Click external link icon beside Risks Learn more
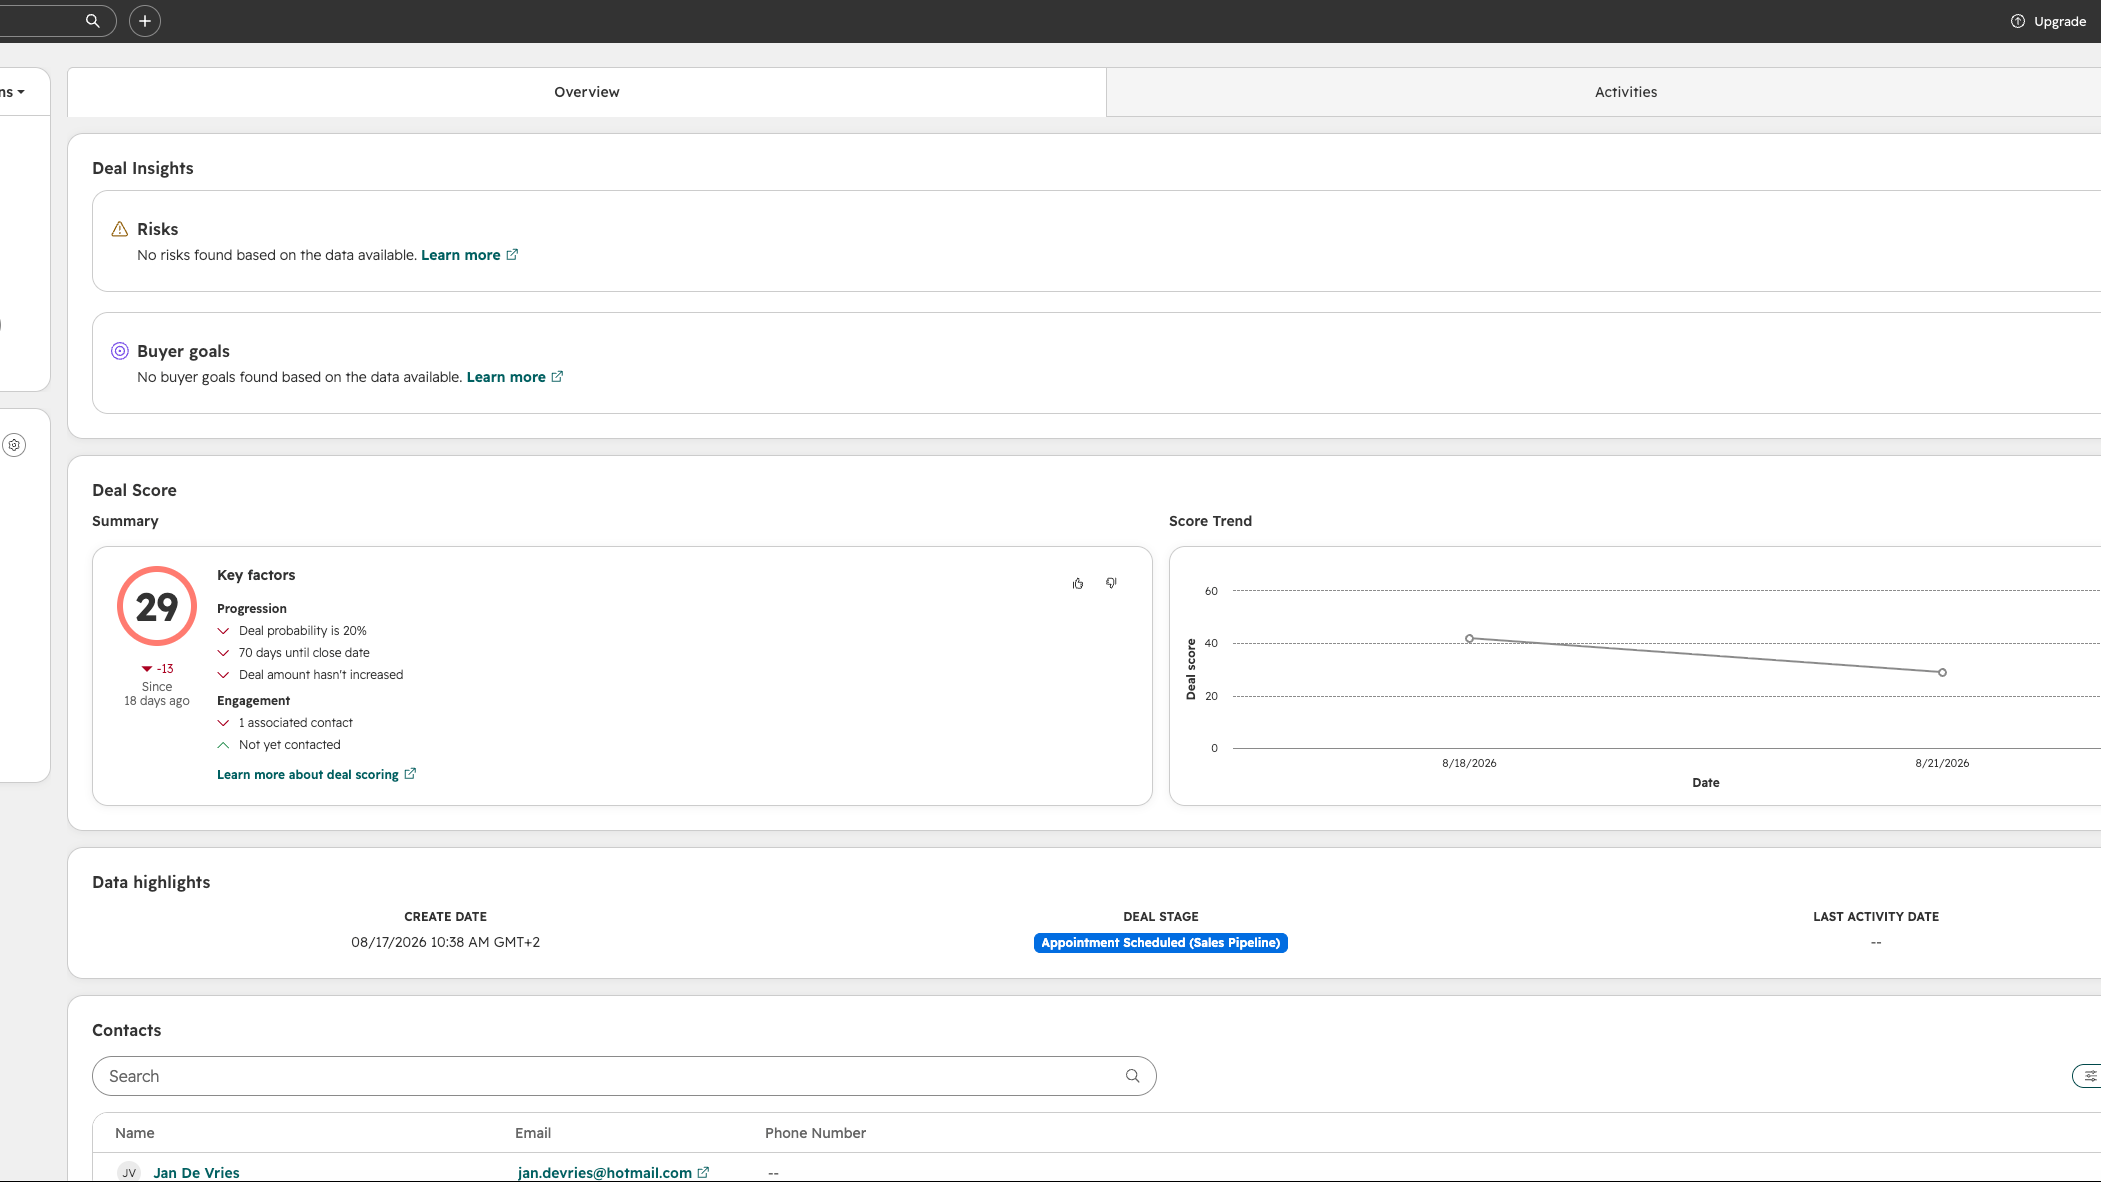Viewport: 2101px width, 1182px height. click(512, 255)
